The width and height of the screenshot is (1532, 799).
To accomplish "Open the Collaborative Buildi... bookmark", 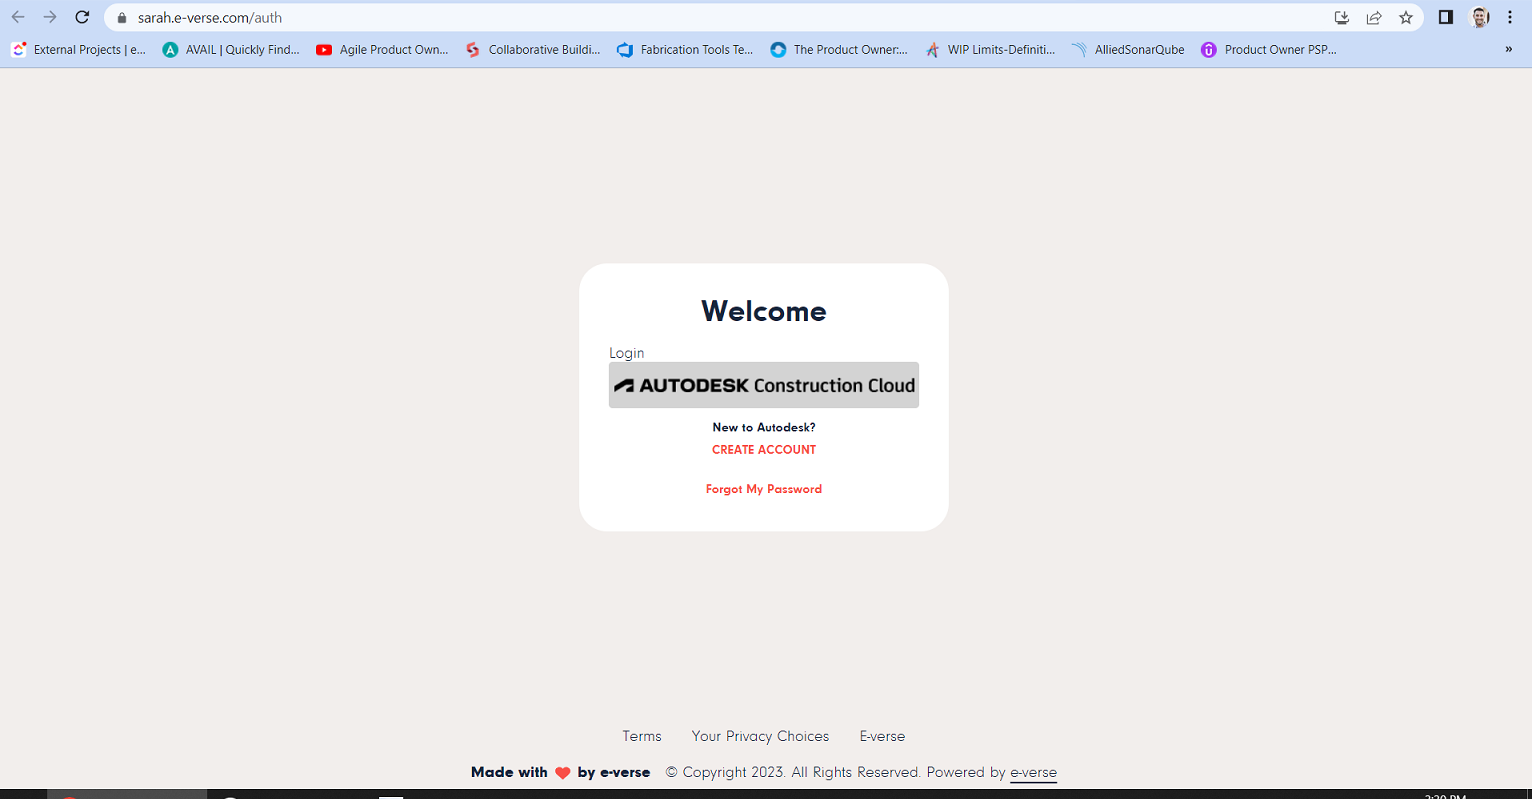I will [533, 49].
